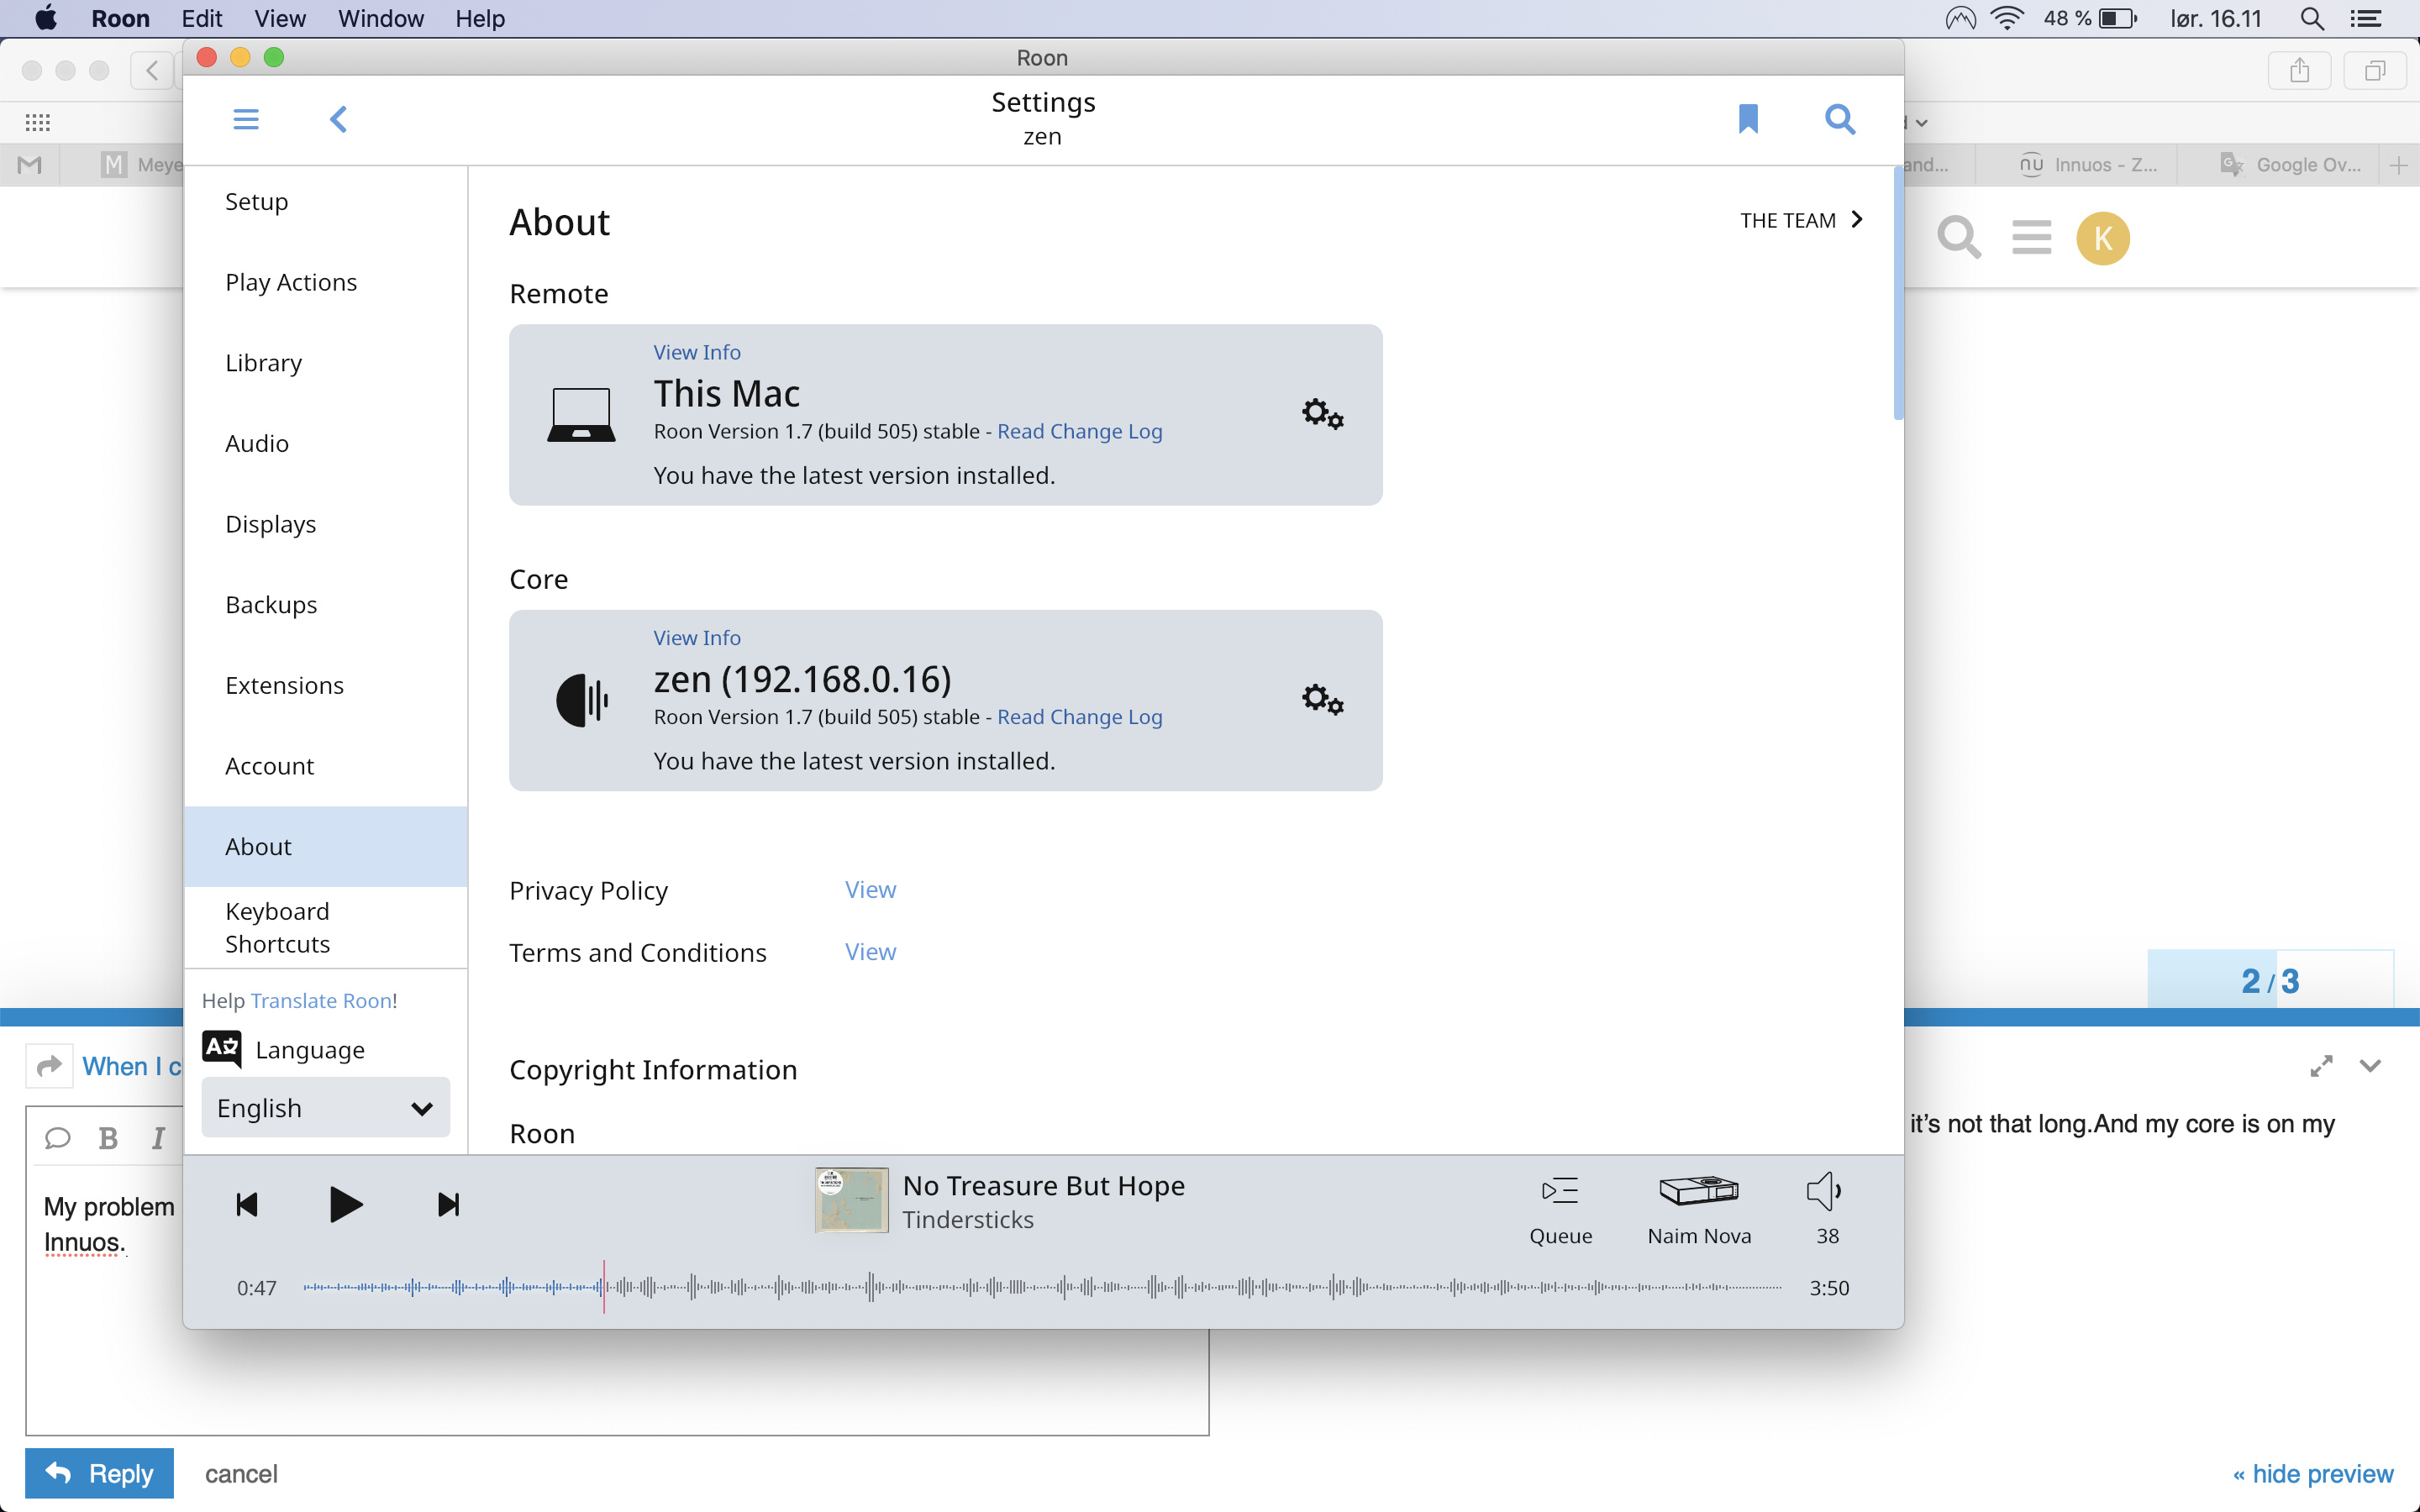Open Notification Center in menu bar
This screenshot has width=2420, height=1512.
click(x=2367, y=19)
